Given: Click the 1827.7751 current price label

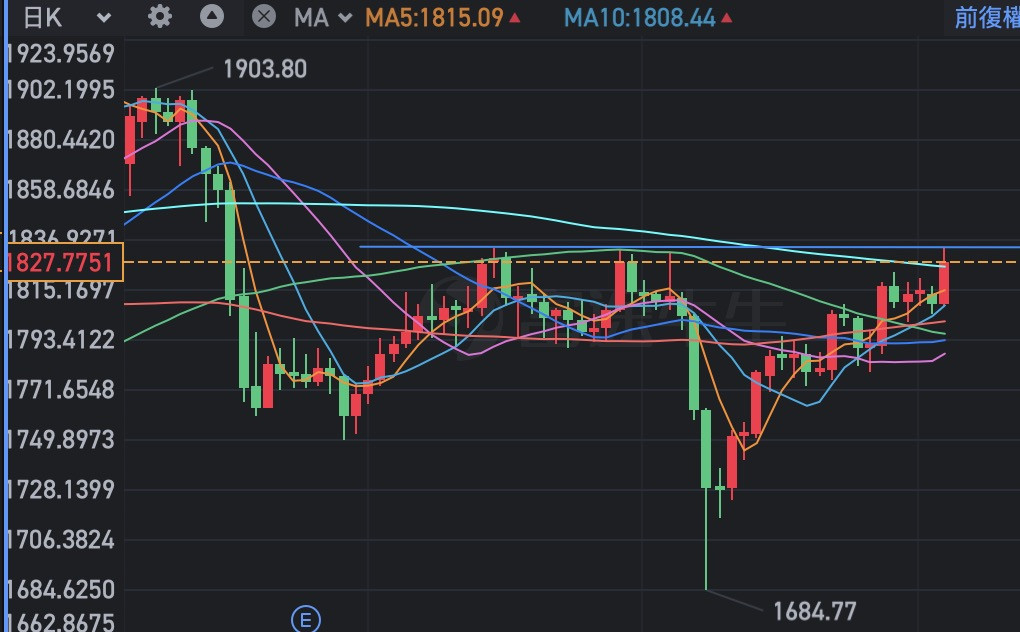Looking at the screenshot, I should pos(63,262).
